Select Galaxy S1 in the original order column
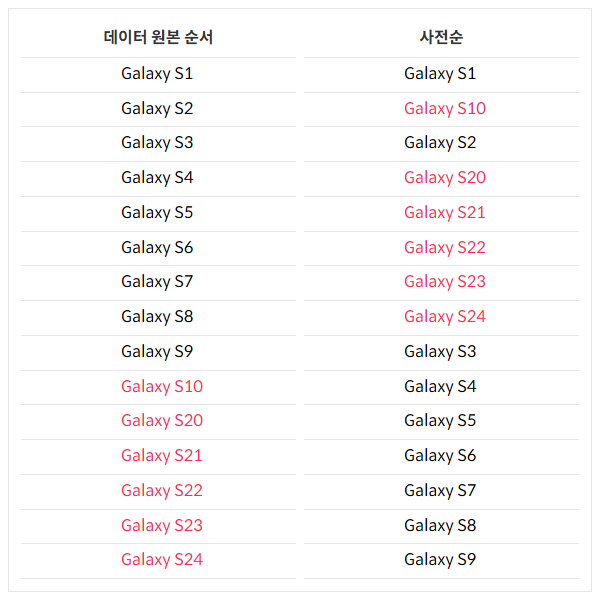This screenshot has width=600, height=600. 157,73
